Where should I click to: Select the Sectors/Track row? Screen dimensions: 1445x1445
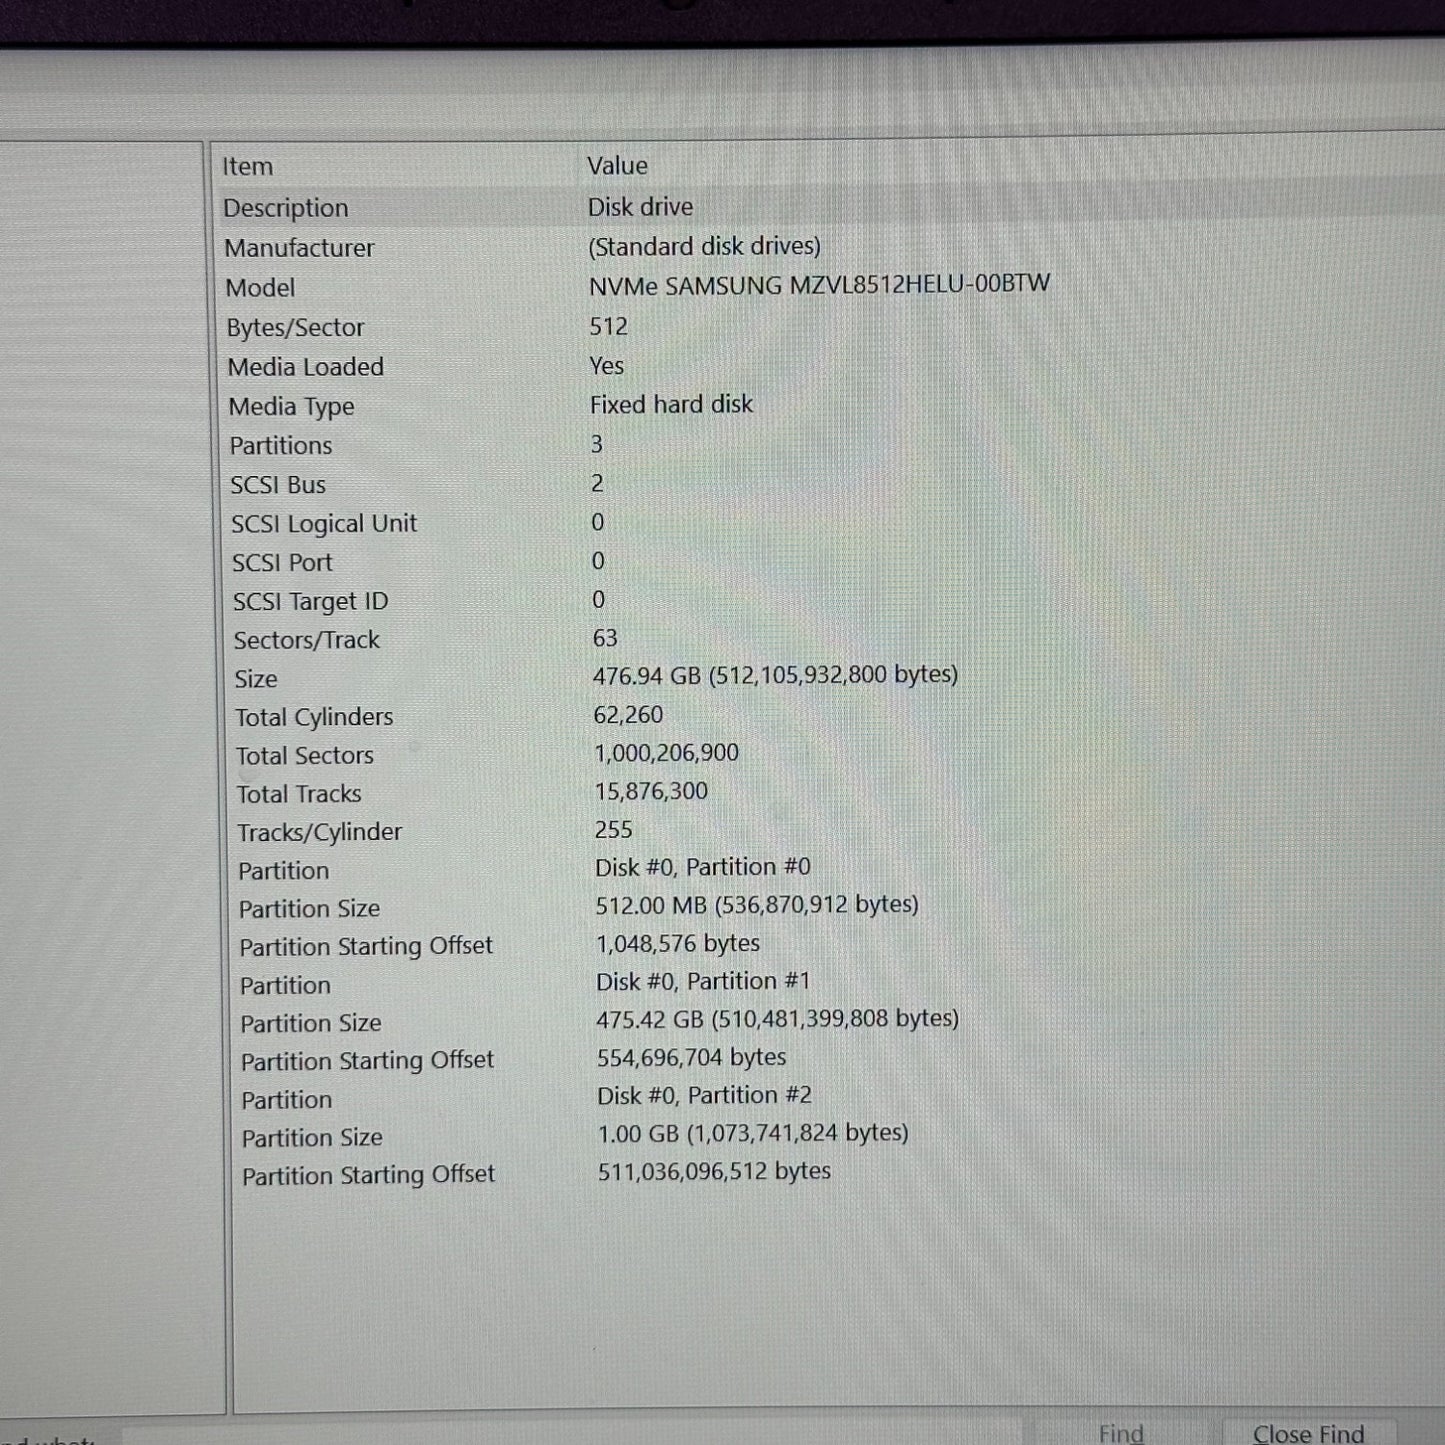coord(306,640)
